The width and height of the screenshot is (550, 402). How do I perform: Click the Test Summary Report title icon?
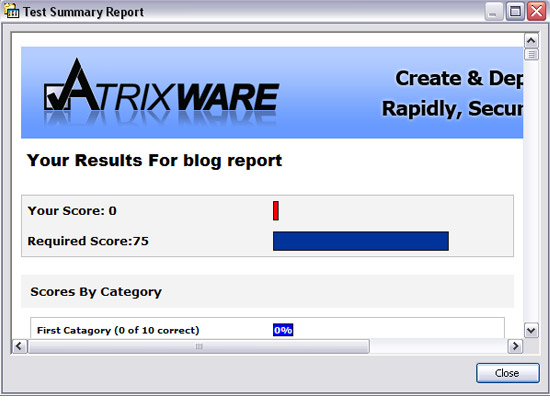(12, 11)
